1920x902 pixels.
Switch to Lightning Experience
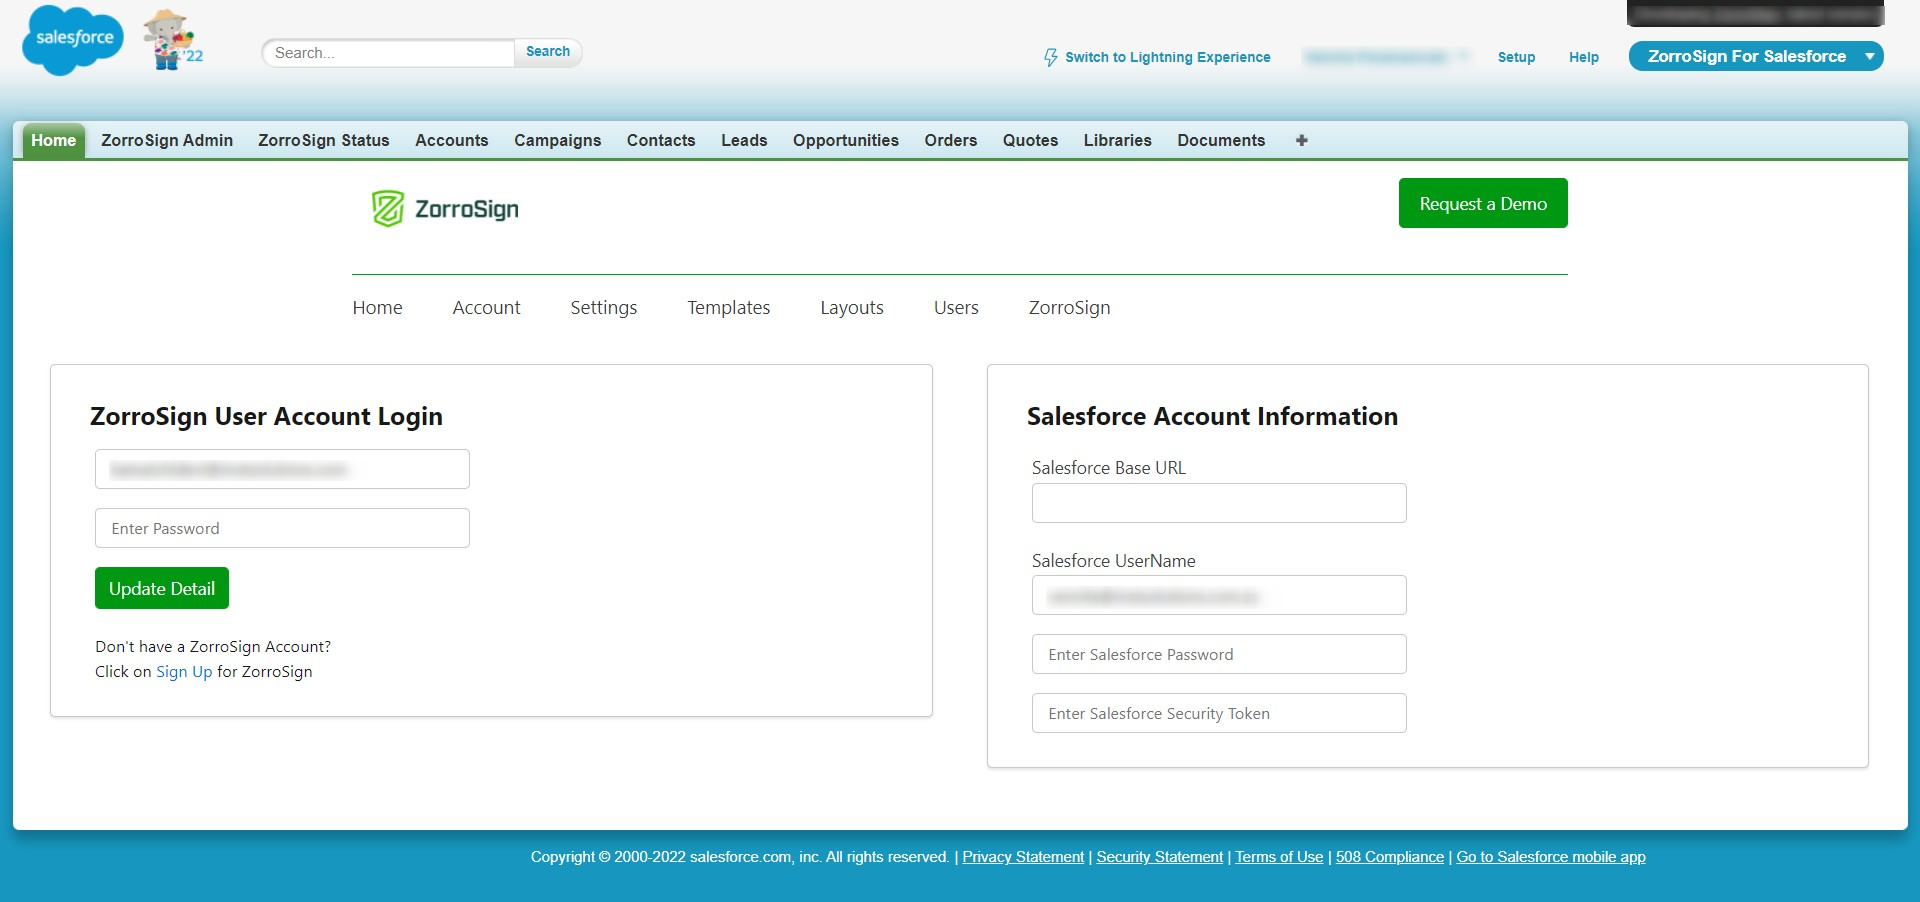pos(1157,57)
